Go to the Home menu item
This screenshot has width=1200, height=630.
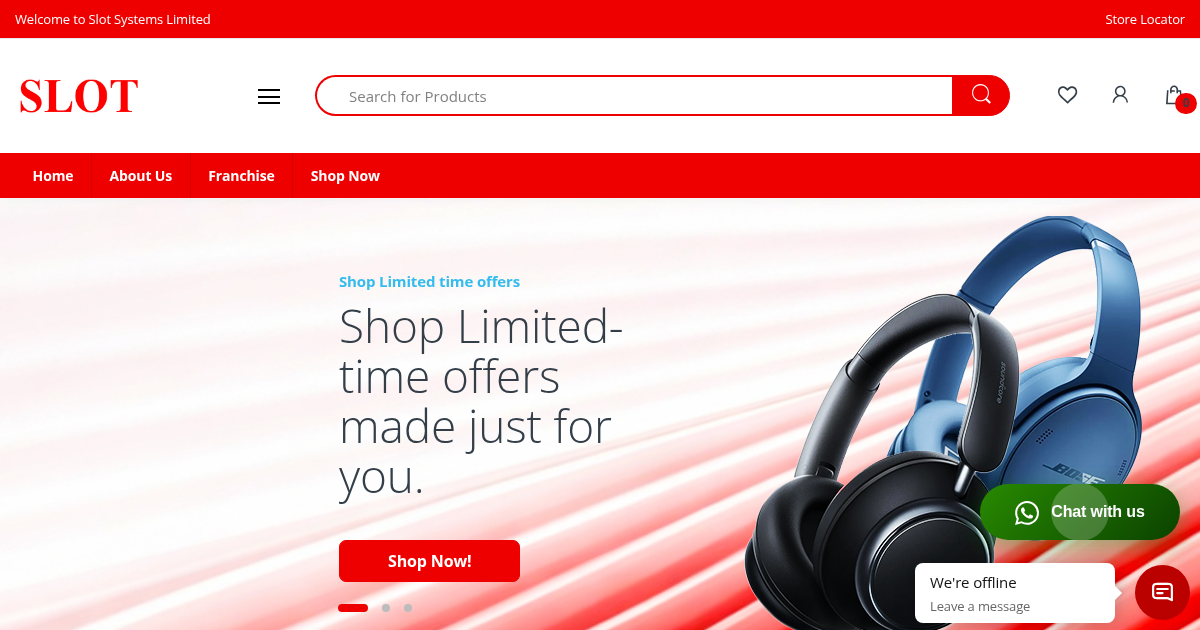(53, 176)
